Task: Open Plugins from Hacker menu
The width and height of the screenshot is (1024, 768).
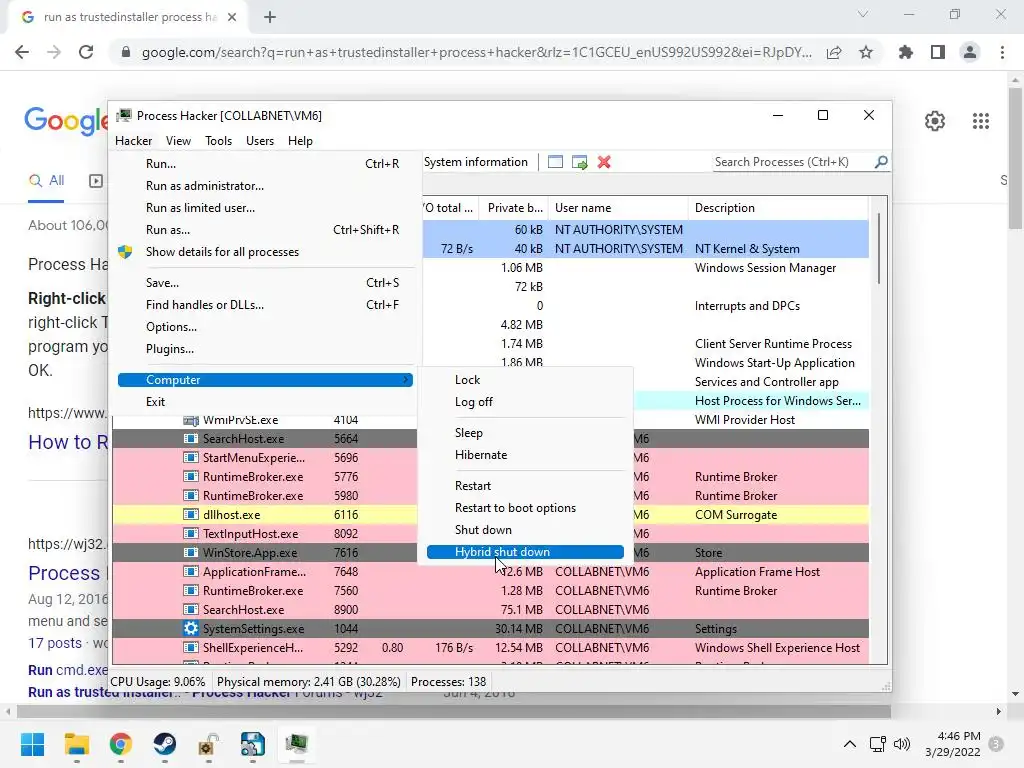Action: click(x=266, y=349)
